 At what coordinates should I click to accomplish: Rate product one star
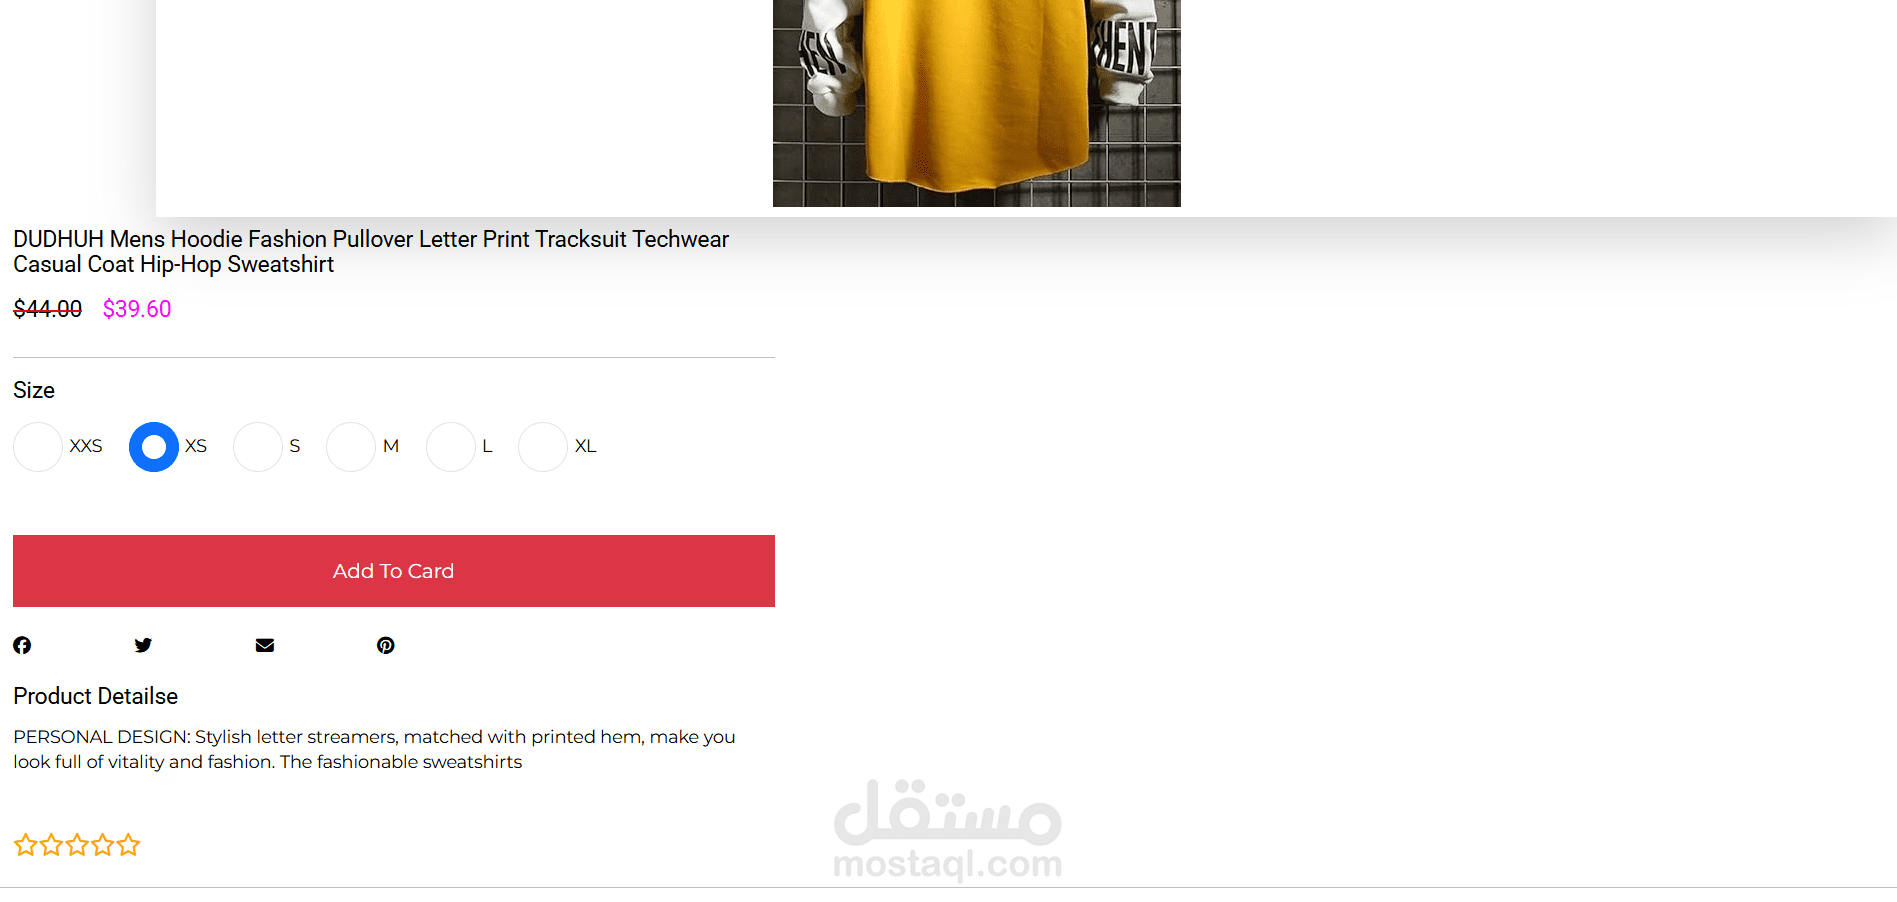point(25,845)
